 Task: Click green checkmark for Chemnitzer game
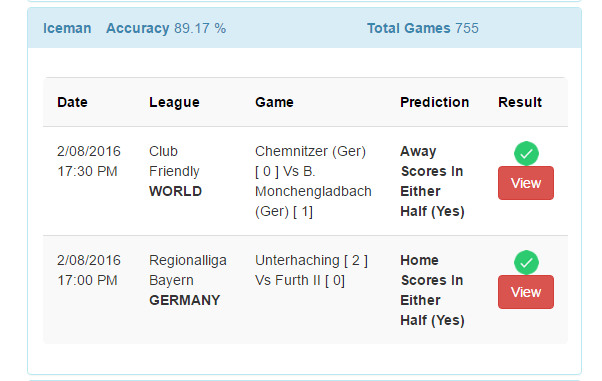526,153
